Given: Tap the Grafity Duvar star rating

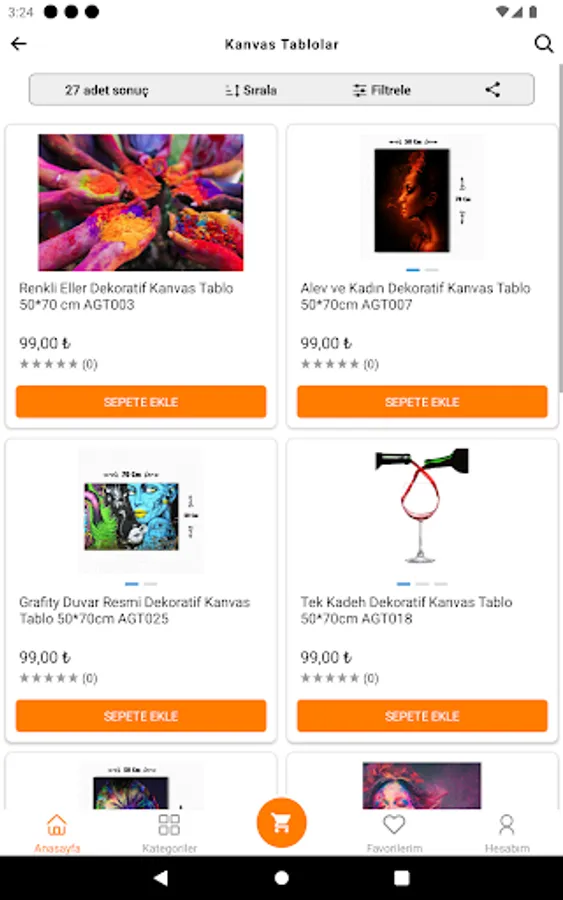Looking at the screenshot, I should pos(59,678).
